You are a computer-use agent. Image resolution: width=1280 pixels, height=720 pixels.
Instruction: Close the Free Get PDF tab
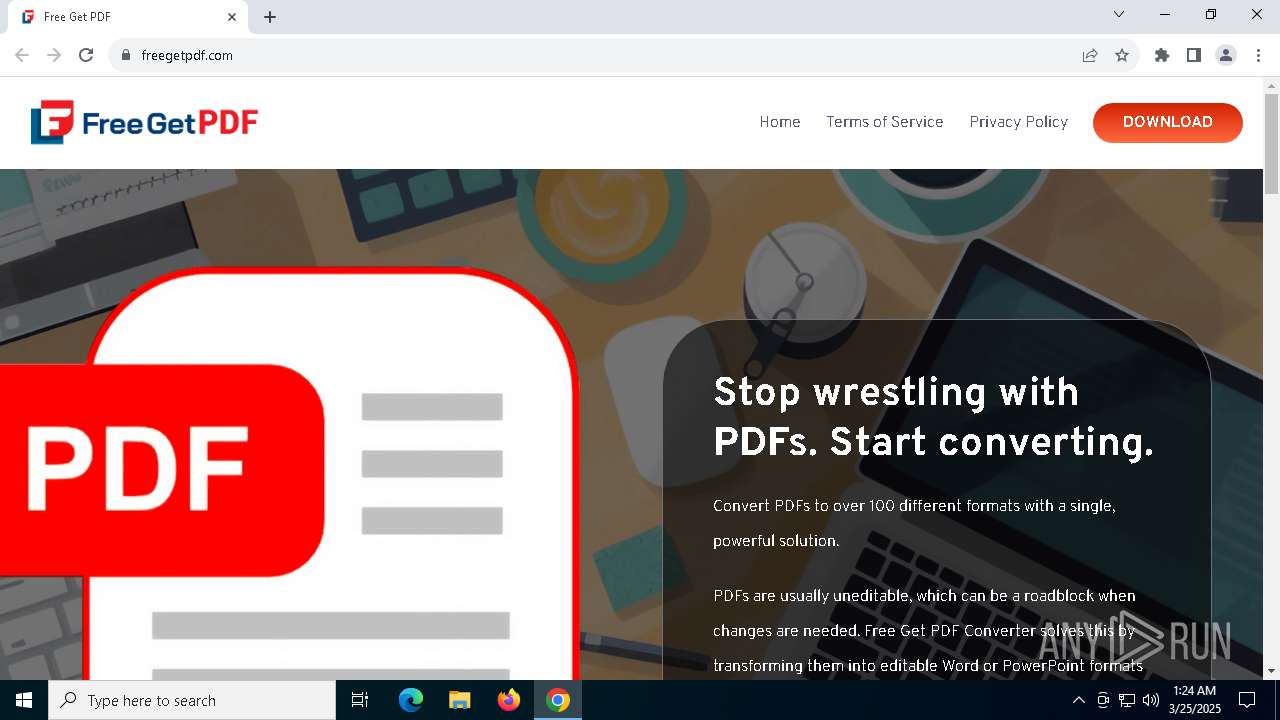pos(232,17)
